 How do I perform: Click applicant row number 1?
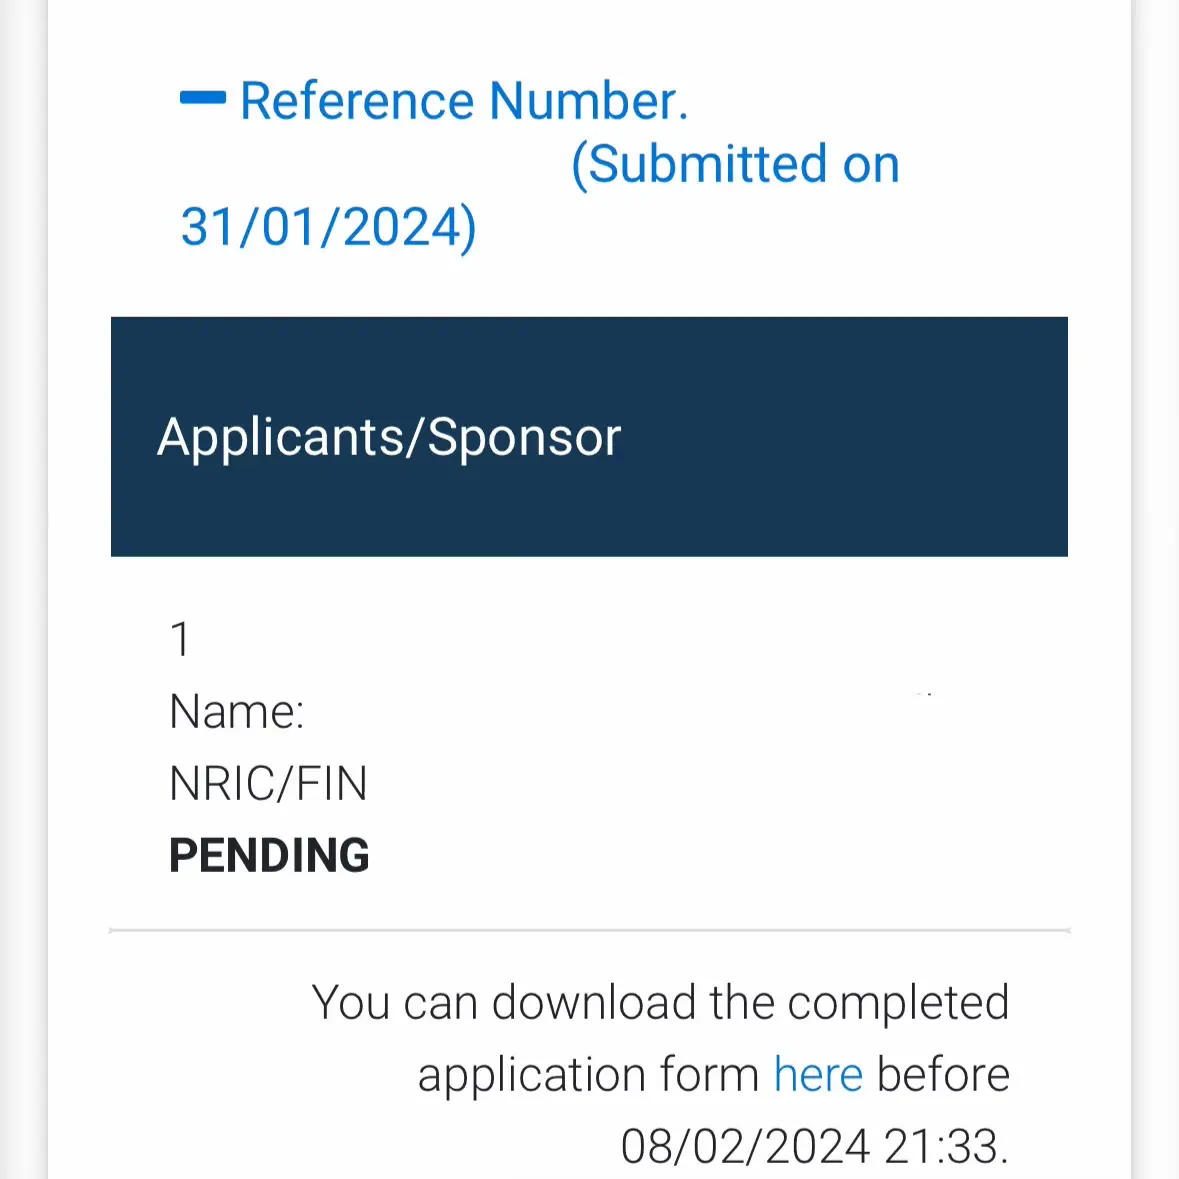(x=180, y=640)
